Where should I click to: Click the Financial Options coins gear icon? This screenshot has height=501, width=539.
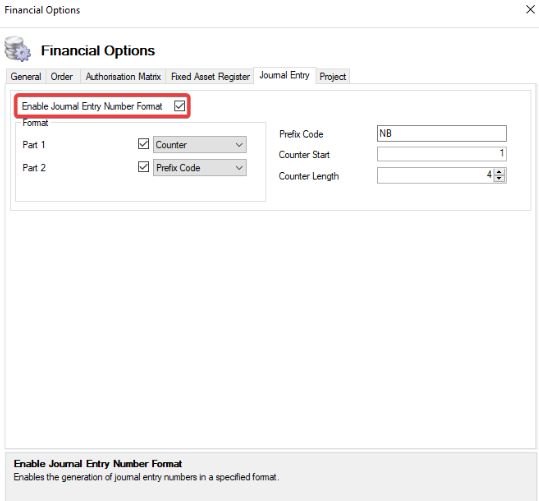18,49
